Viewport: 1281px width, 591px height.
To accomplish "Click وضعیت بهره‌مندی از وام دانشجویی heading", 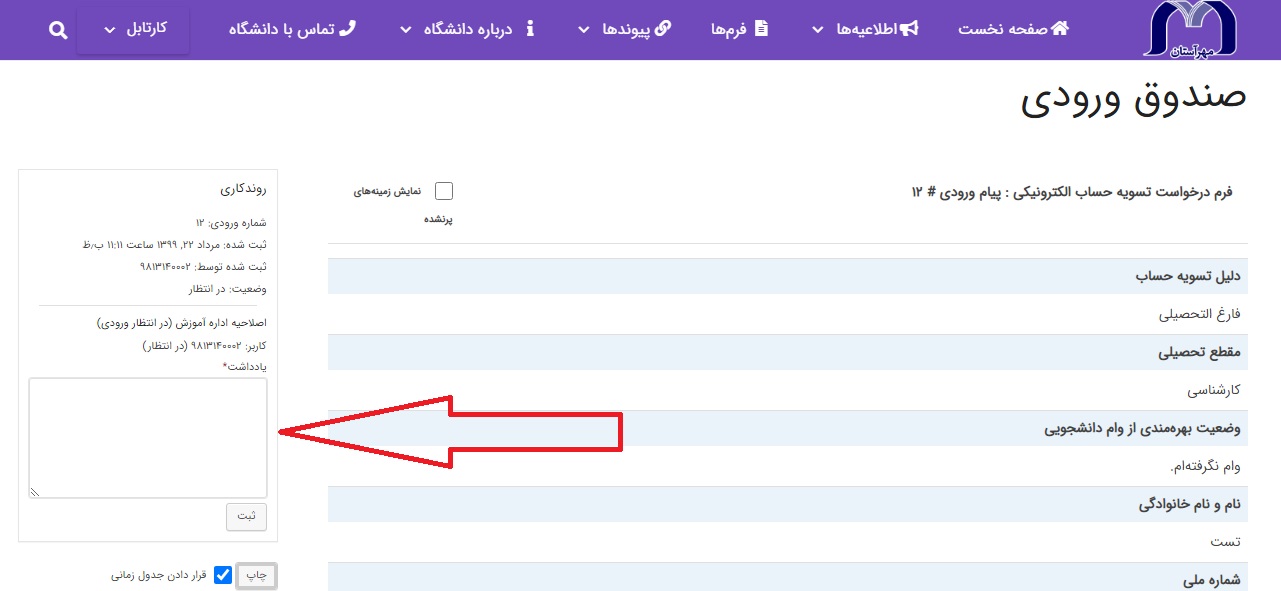I will (x=1143, y=428).
